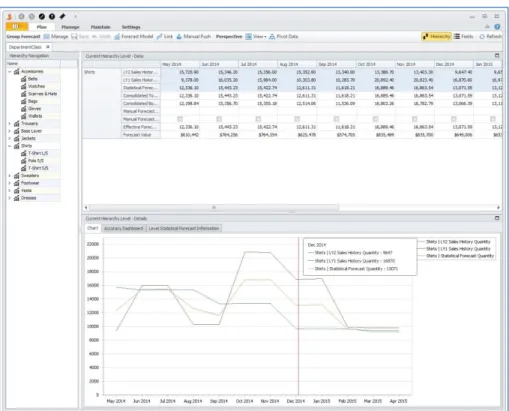This screenshot has height=411, width=509.
Task: Expand the Dresses tree node
Action: click(x=10, y=198)
